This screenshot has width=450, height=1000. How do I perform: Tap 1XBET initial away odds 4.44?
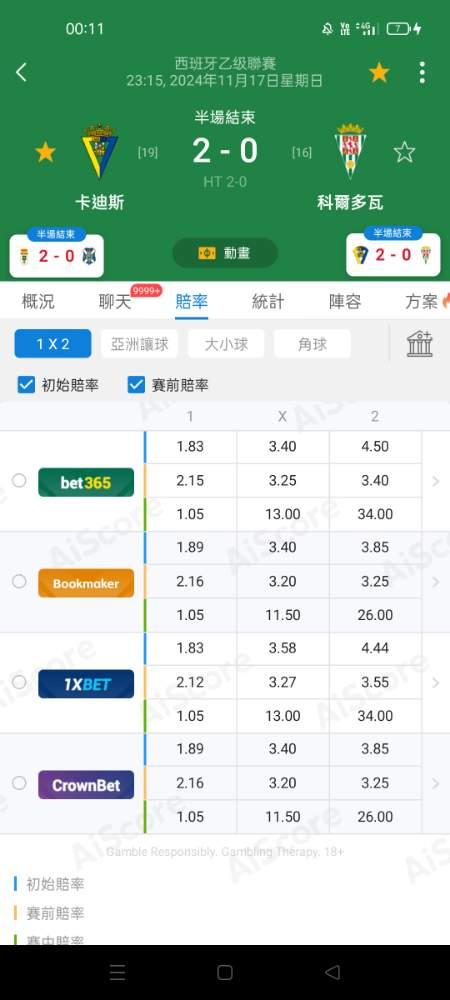coord(375,648)
